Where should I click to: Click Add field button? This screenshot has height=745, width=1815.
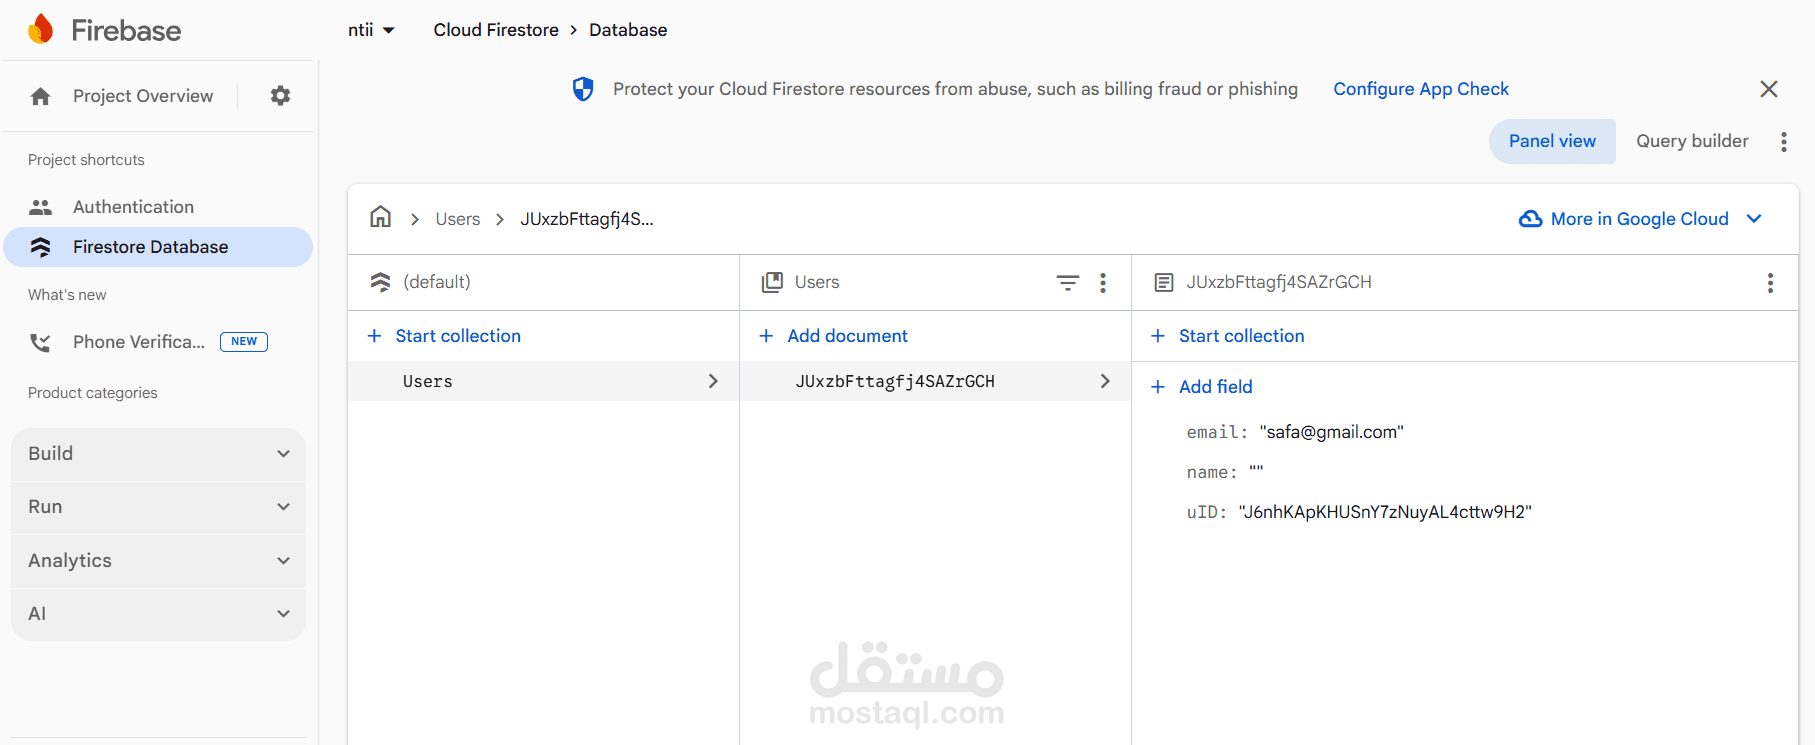(x=1214, y=387)
